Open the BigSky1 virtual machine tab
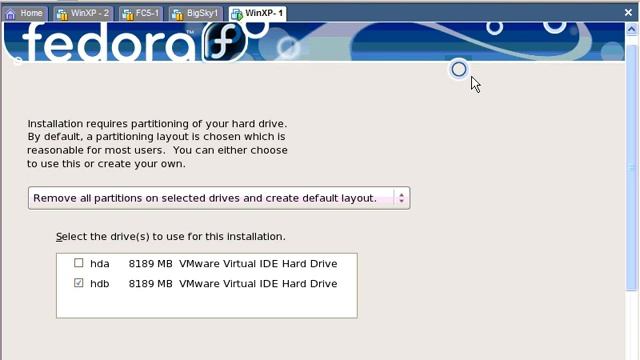The width and height of the screenshot is (640, 360). 196,13
